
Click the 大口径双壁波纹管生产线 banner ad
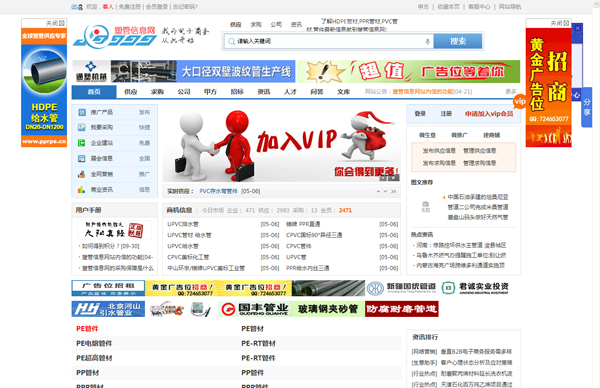[184, 71]
